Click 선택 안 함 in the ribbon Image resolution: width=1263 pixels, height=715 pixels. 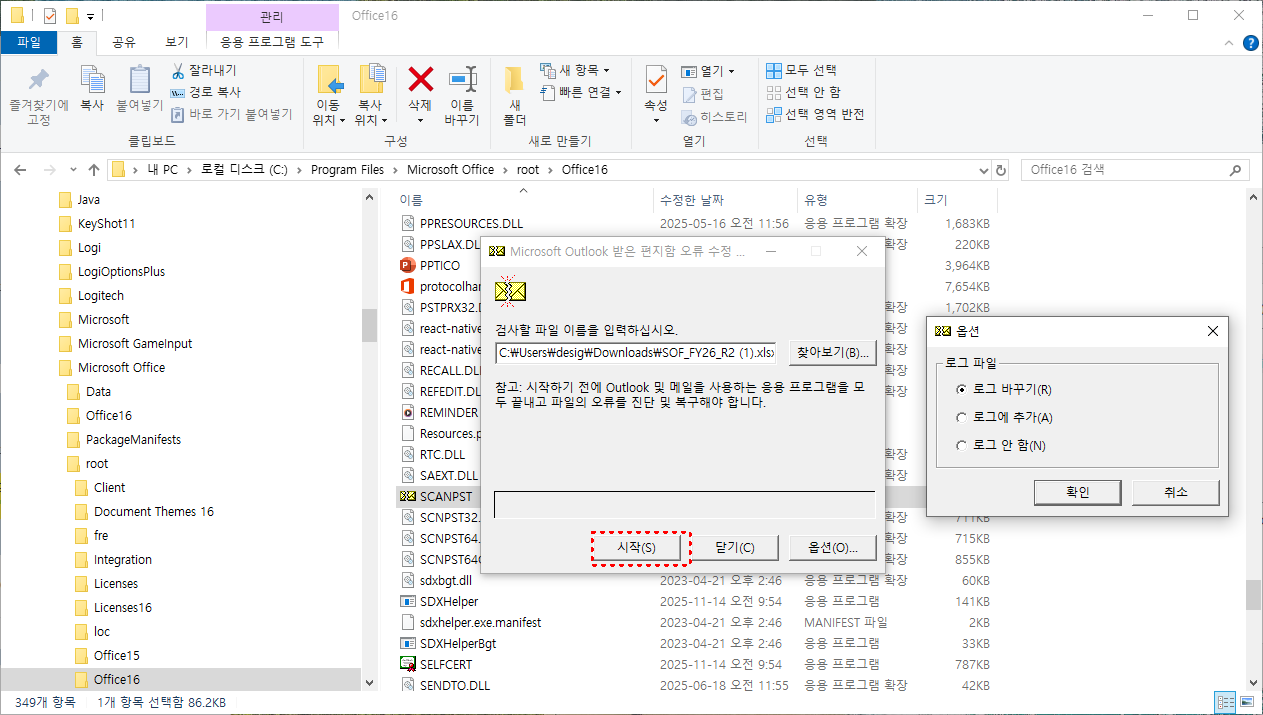click(x=804, y=92)
